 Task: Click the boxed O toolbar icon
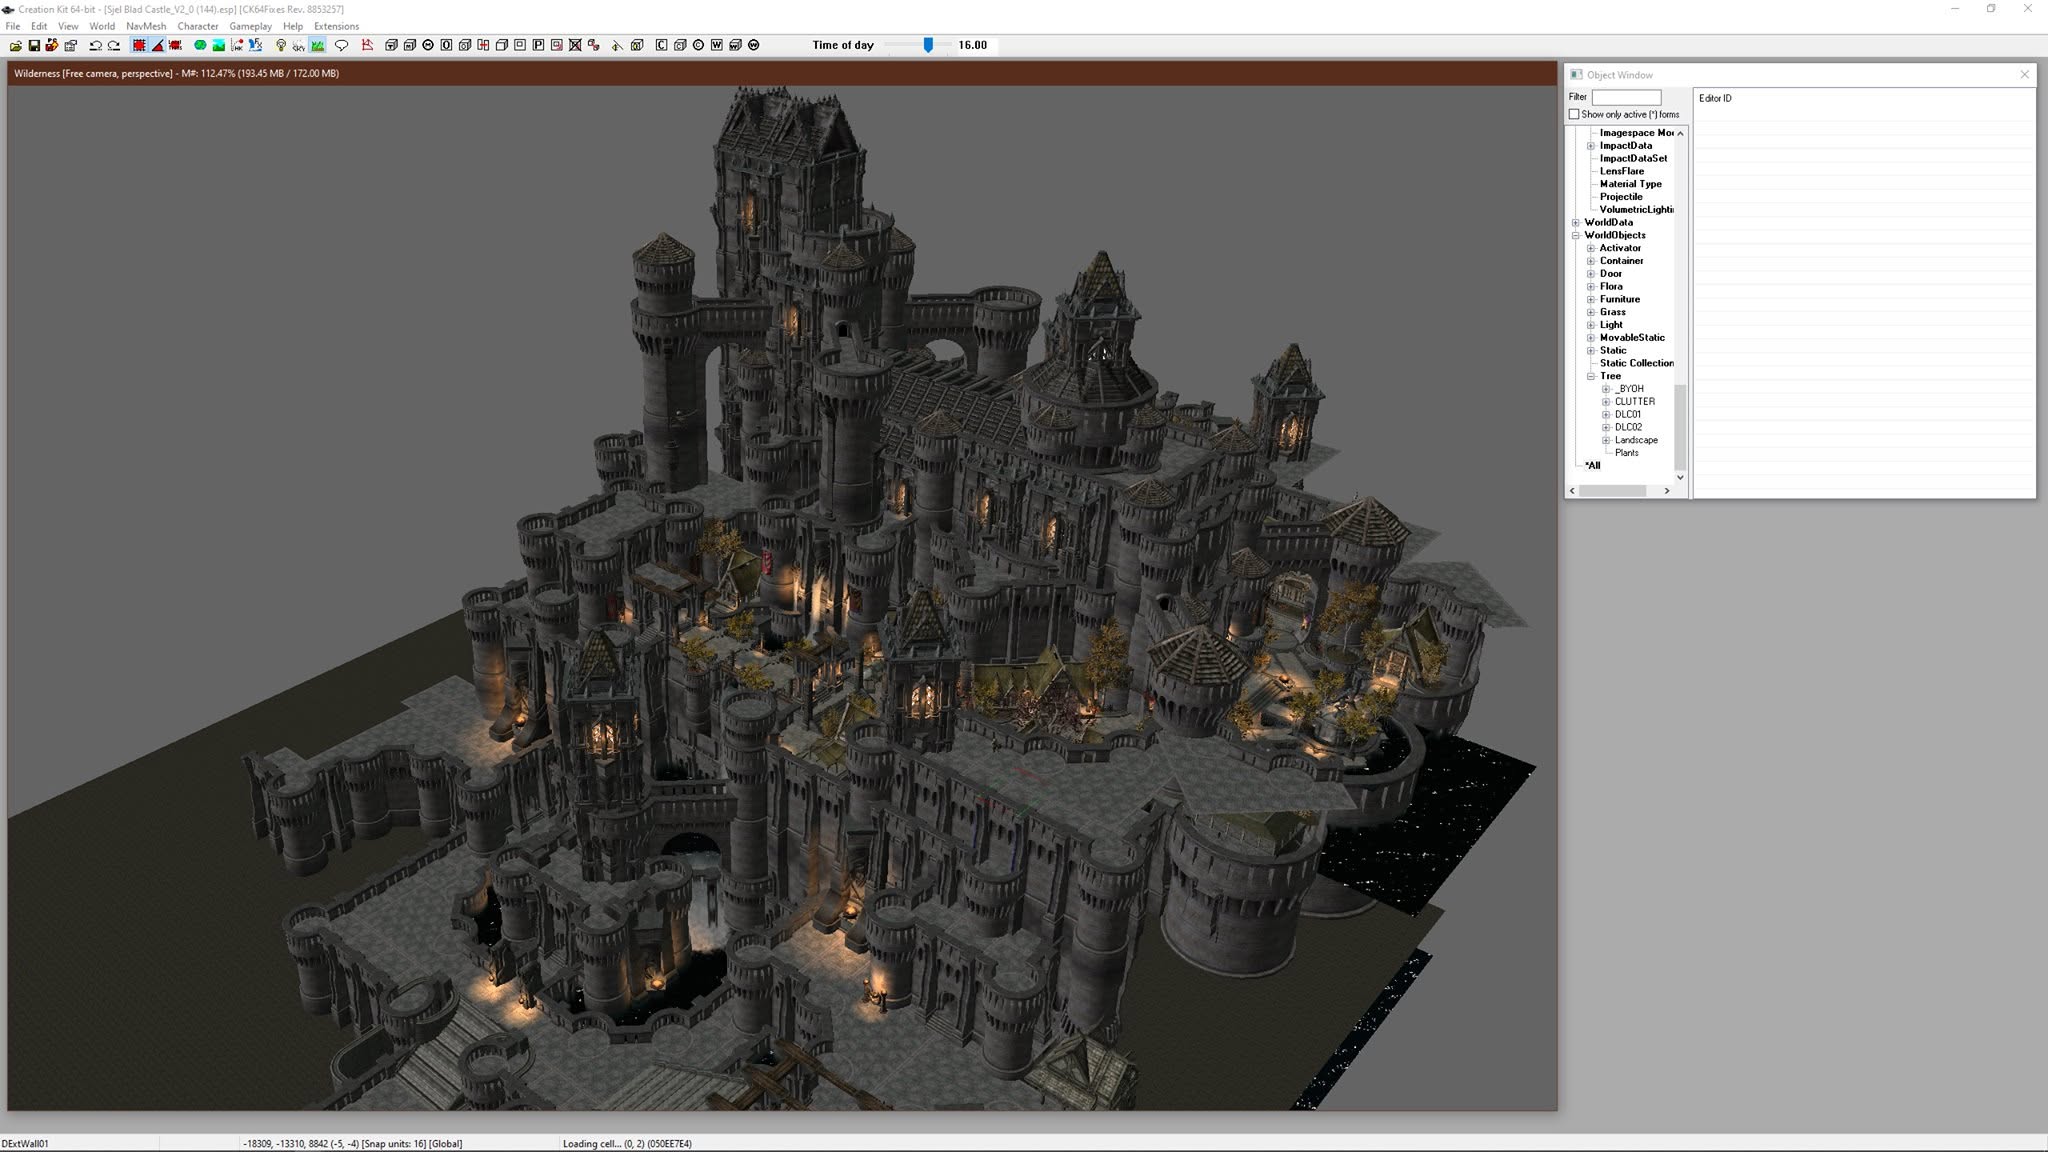coord(447,45)
